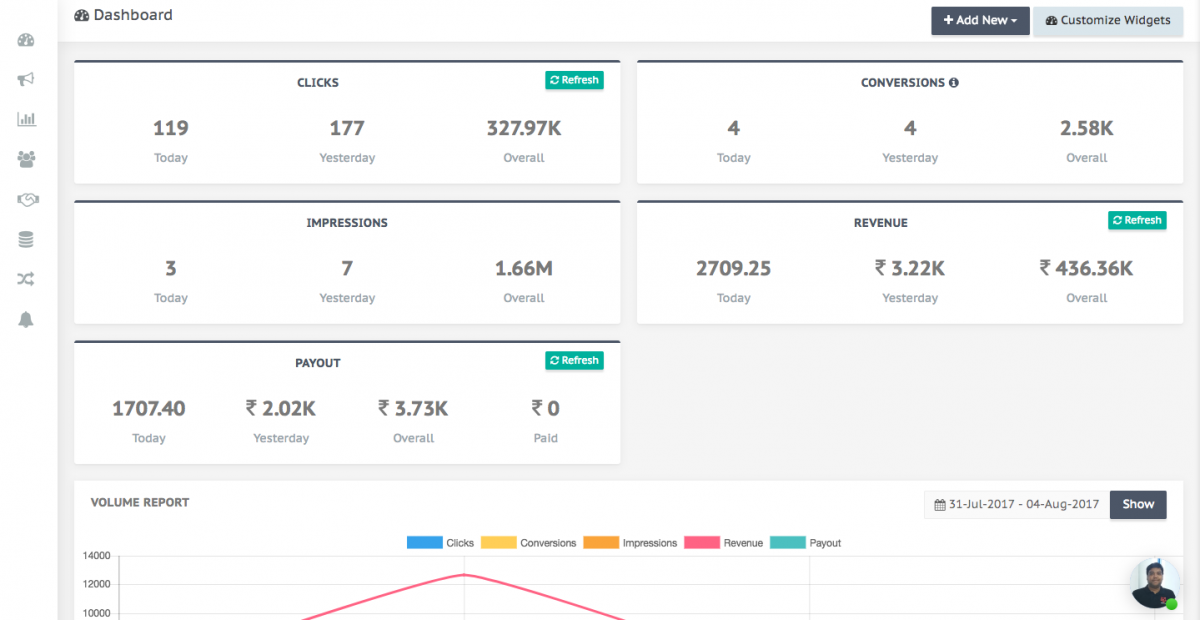
Task: Open the 31-Jul-2017 date range picker
Action: [x=1015, y=504]
